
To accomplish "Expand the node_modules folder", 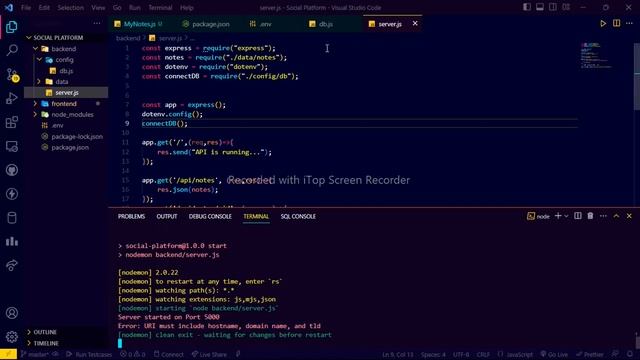I will [35, 115].
